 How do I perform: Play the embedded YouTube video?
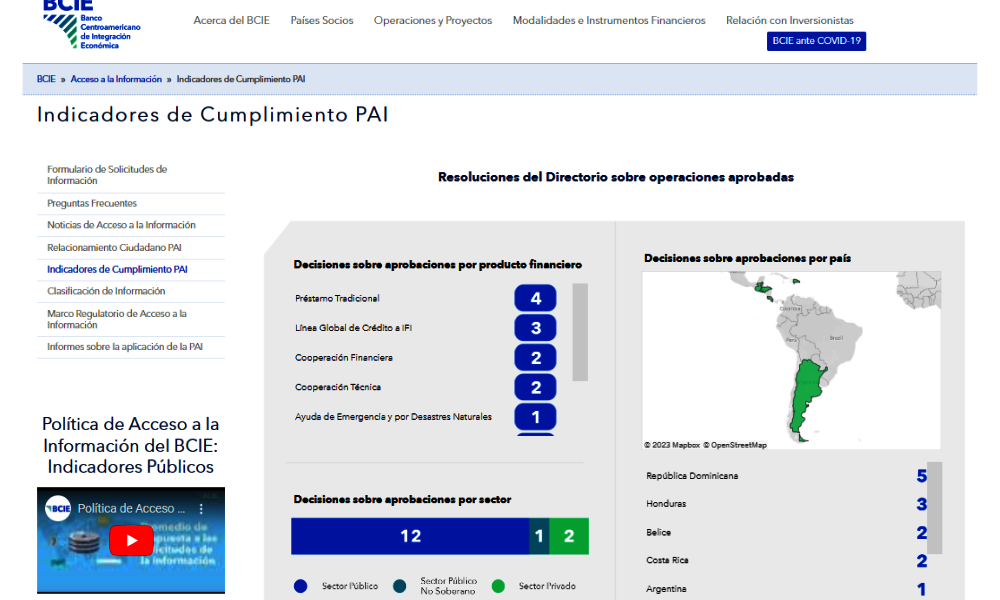[x=131, y=541]
